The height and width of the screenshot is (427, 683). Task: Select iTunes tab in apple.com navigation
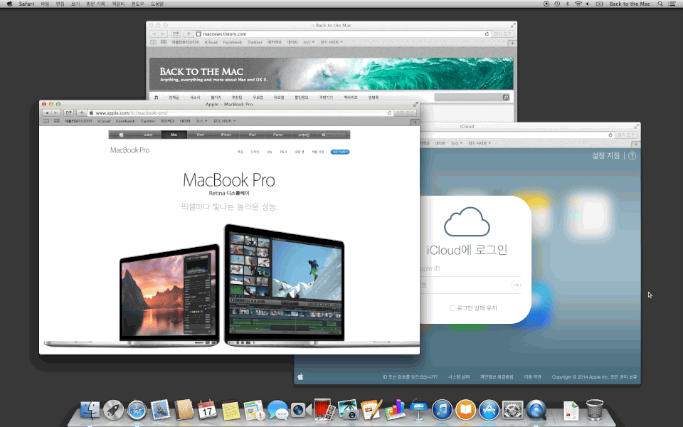tap(278, 135)
